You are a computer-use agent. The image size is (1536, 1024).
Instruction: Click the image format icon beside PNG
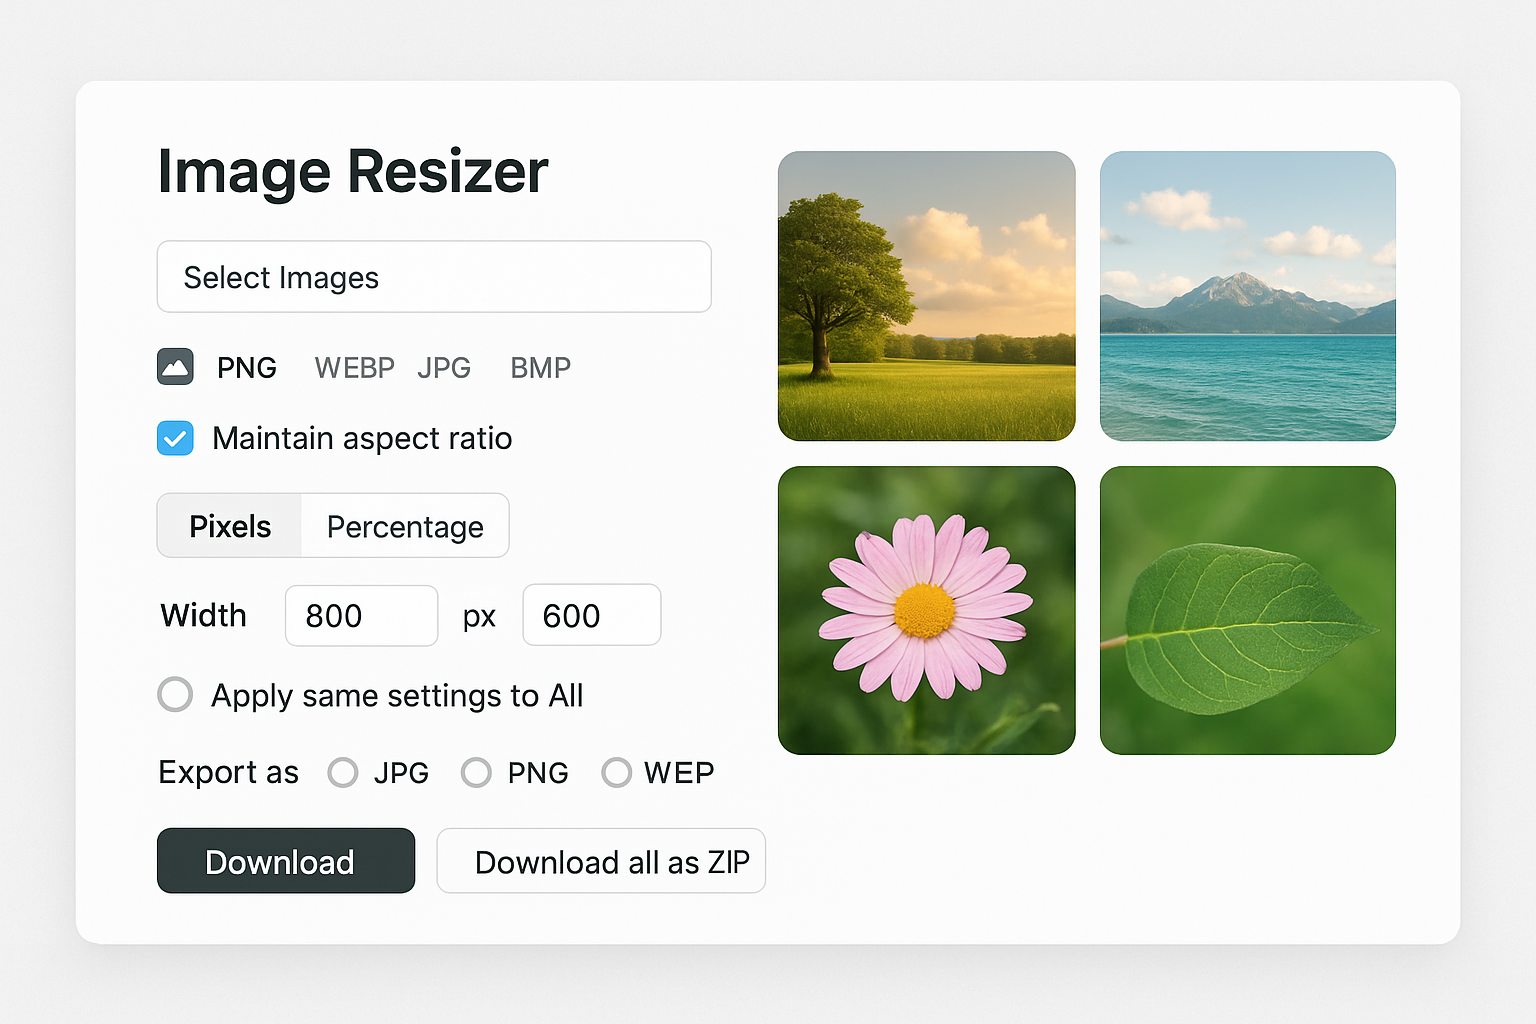pos(175,367)
